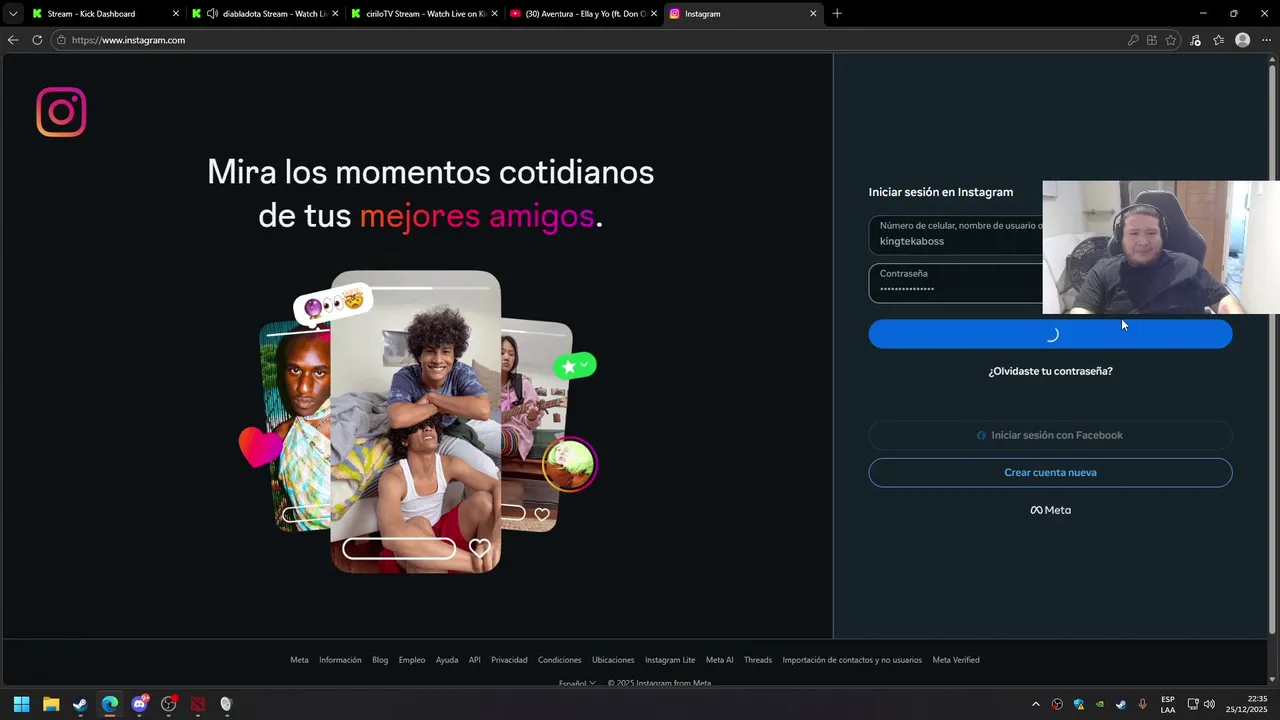Close the ciriloTV Stream tab

pos(494,14)
